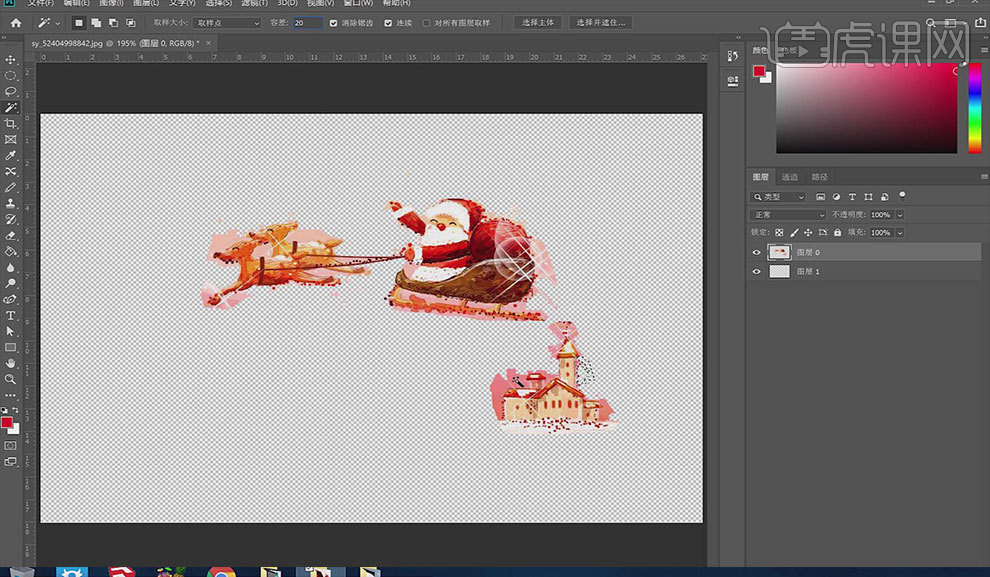Viewport: 990px width, 577px height.
Task: Select the Type tool
Action: point(11,316)
